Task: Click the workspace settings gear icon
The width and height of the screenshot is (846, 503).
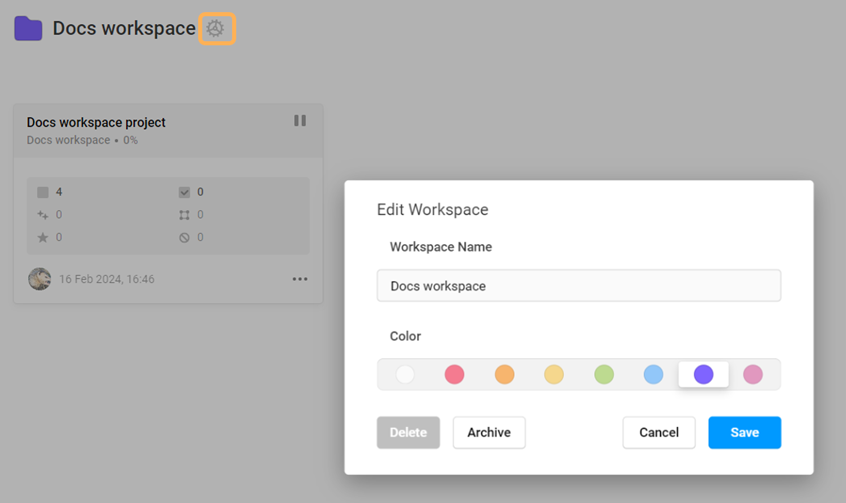Action: 216,29
